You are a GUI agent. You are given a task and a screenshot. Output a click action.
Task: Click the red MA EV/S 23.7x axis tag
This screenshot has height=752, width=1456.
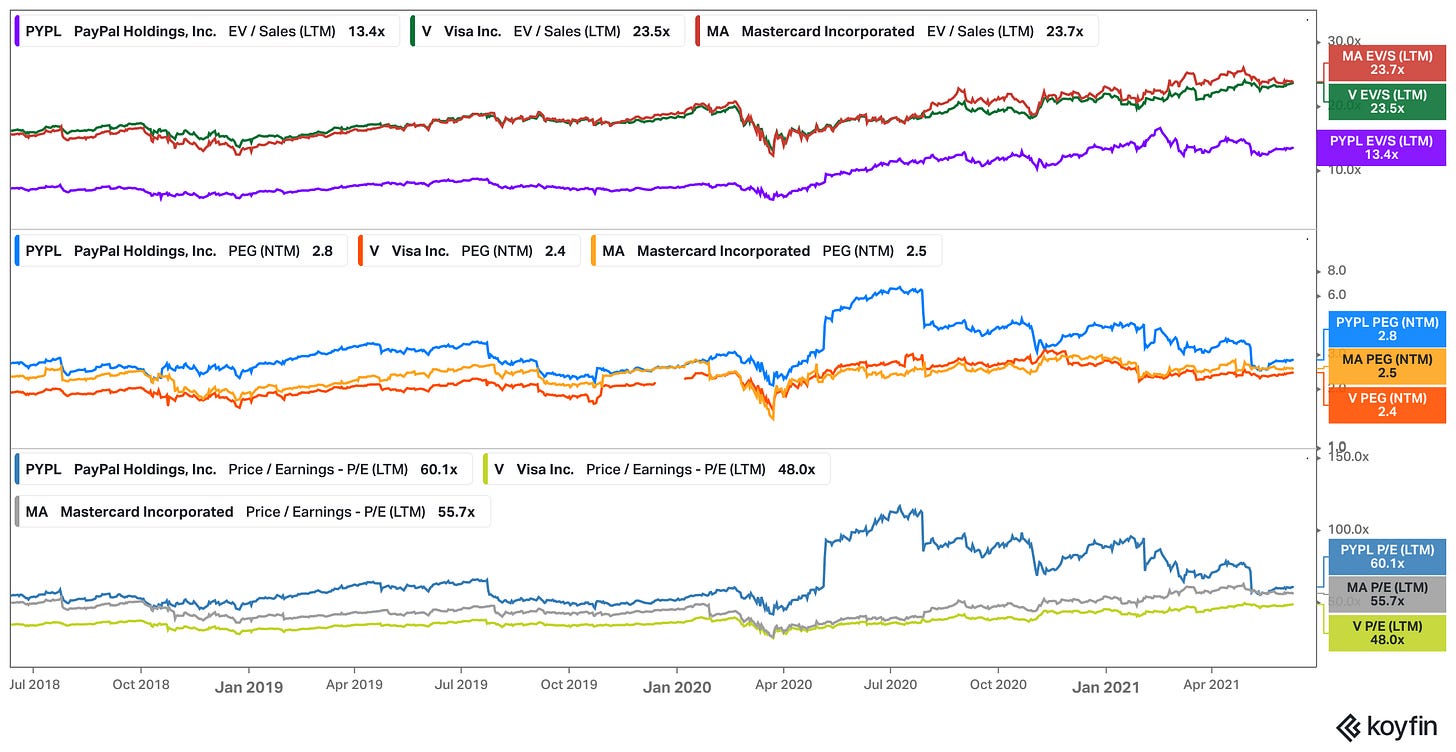(x=1385, y=62)
